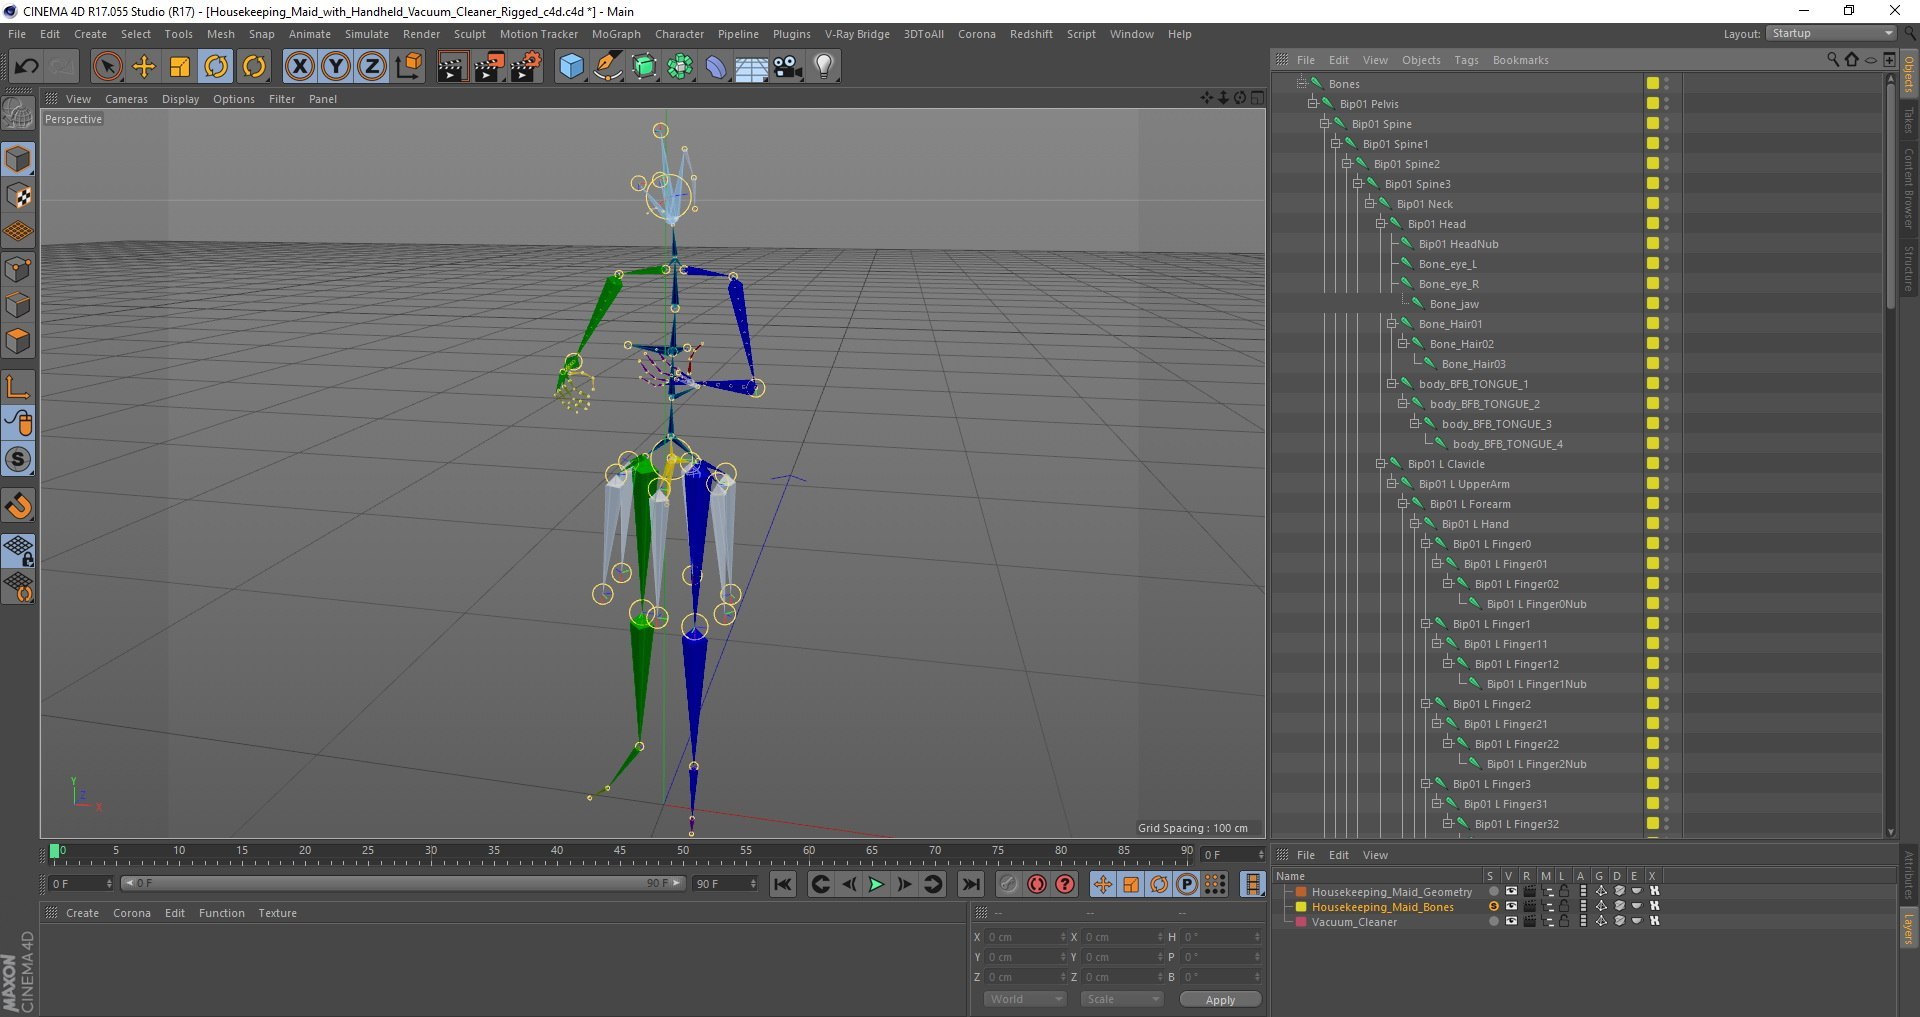1920x1017 pixels.
Task: Click the Undo arrow icon
Action: click(x=26, y=67)
